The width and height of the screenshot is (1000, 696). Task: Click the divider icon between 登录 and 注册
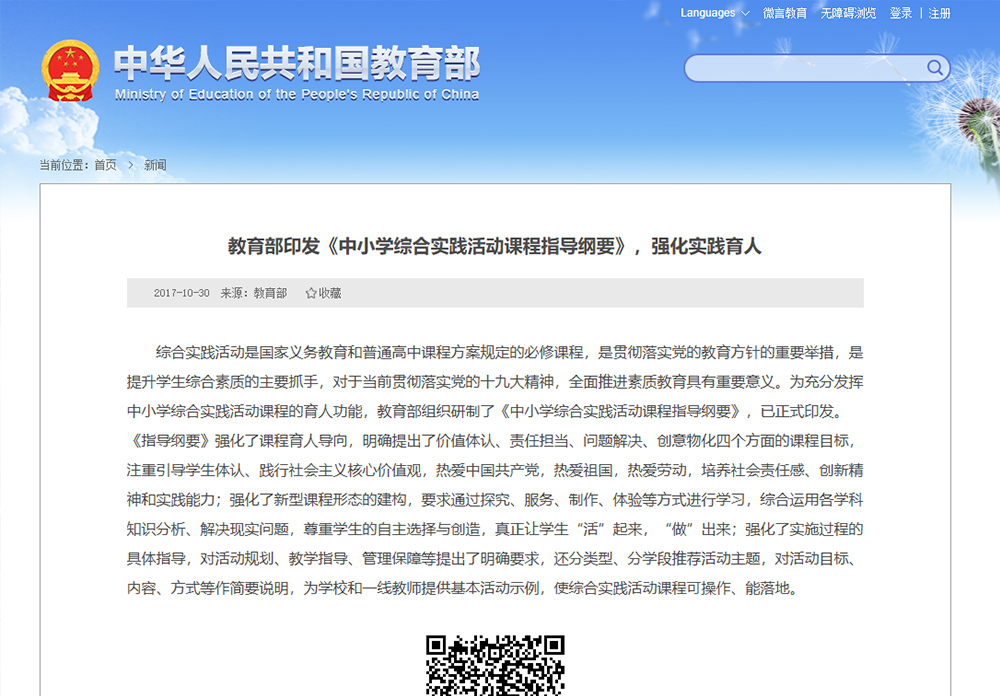pyautogui.click(x=921, y=13)
